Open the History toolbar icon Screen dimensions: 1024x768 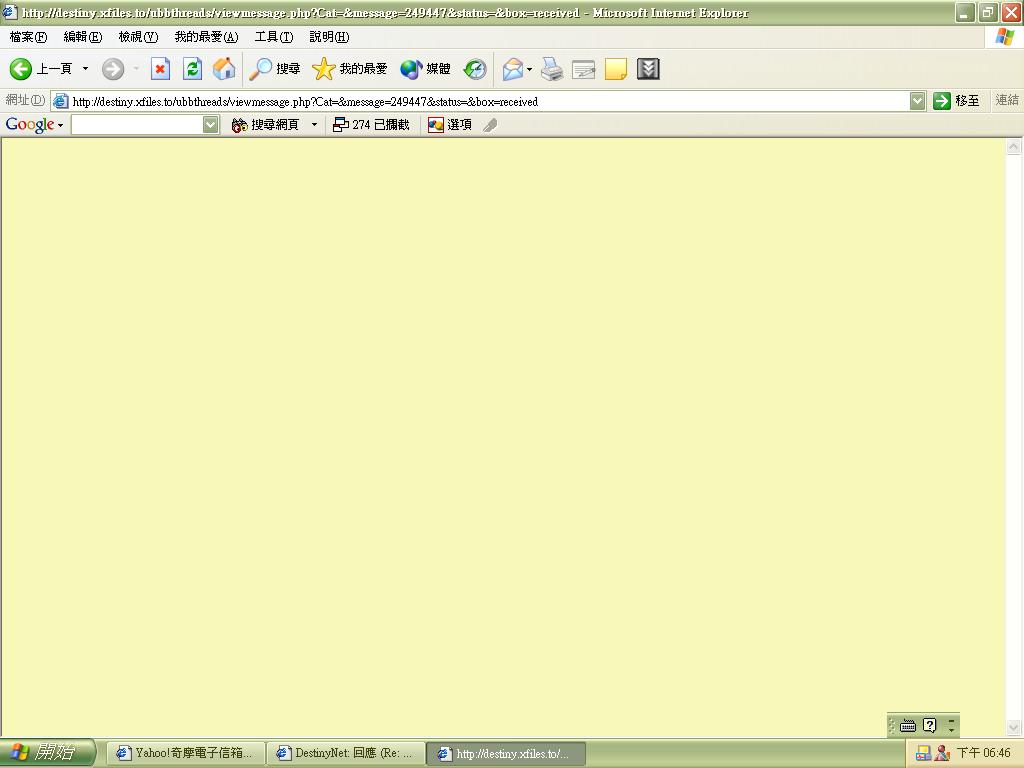click(x=475, y=69)
